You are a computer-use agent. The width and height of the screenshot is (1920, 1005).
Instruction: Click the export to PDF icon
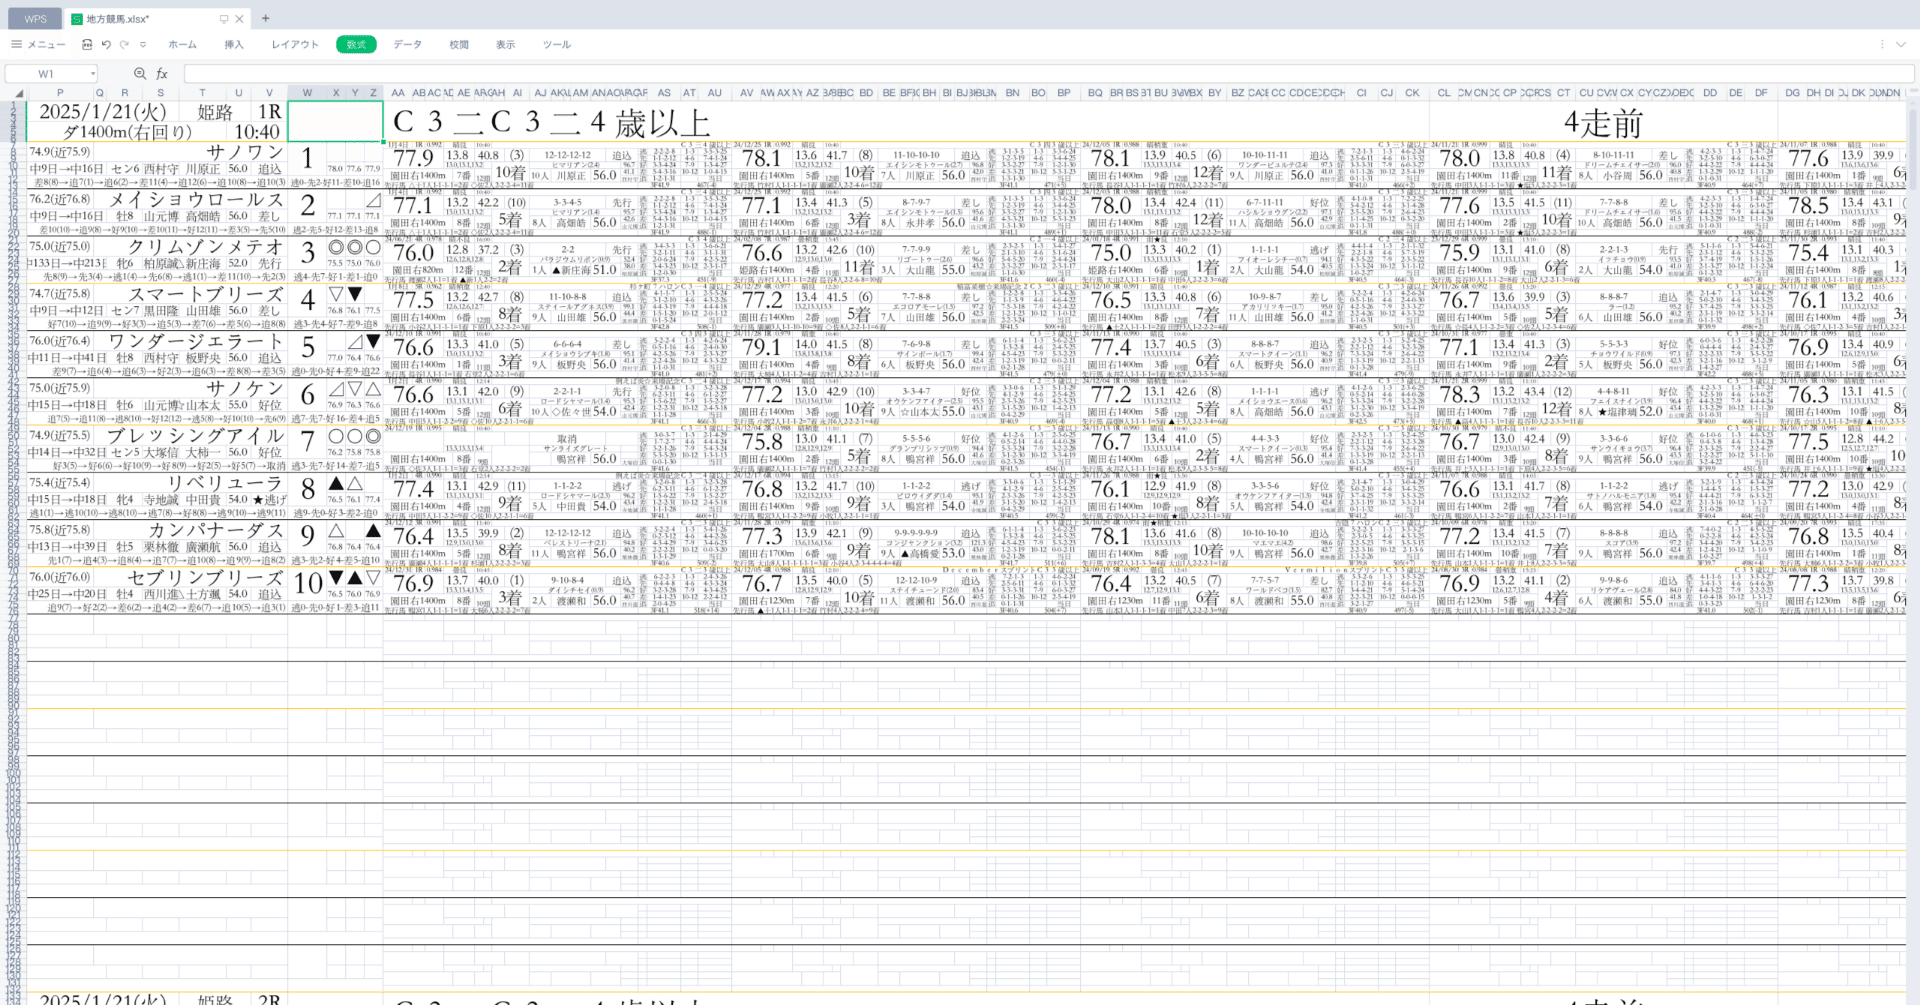coord(87,45)
